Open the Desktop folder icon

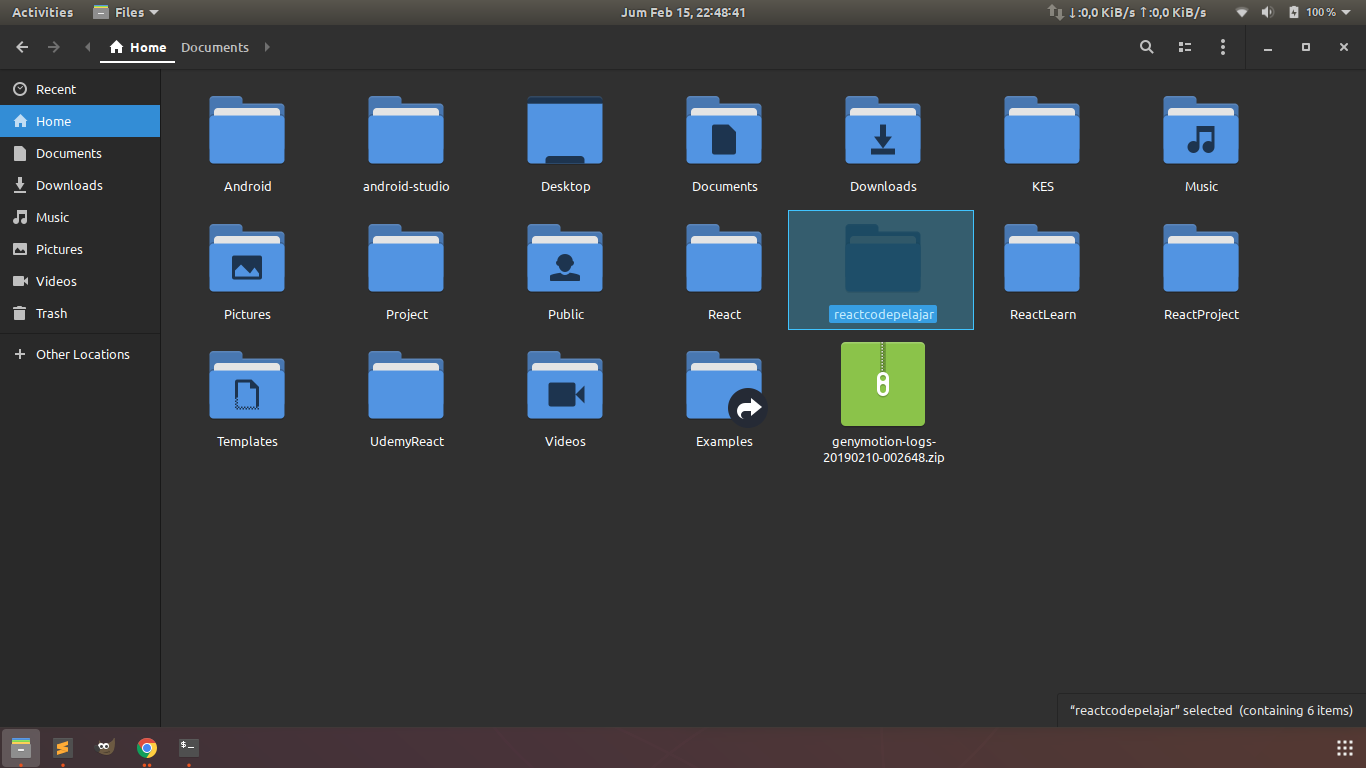565,131
